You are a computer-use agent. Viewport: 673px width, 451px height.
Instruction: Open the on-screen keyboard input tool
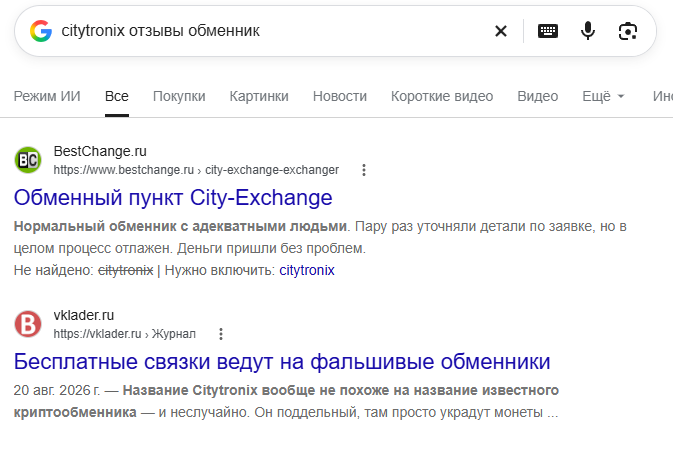(x=548, y=31)
